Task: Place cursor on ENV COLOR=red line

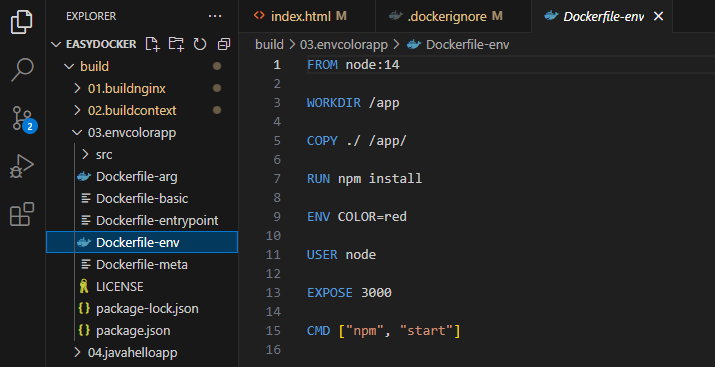Action: click(x=357, y=217)
